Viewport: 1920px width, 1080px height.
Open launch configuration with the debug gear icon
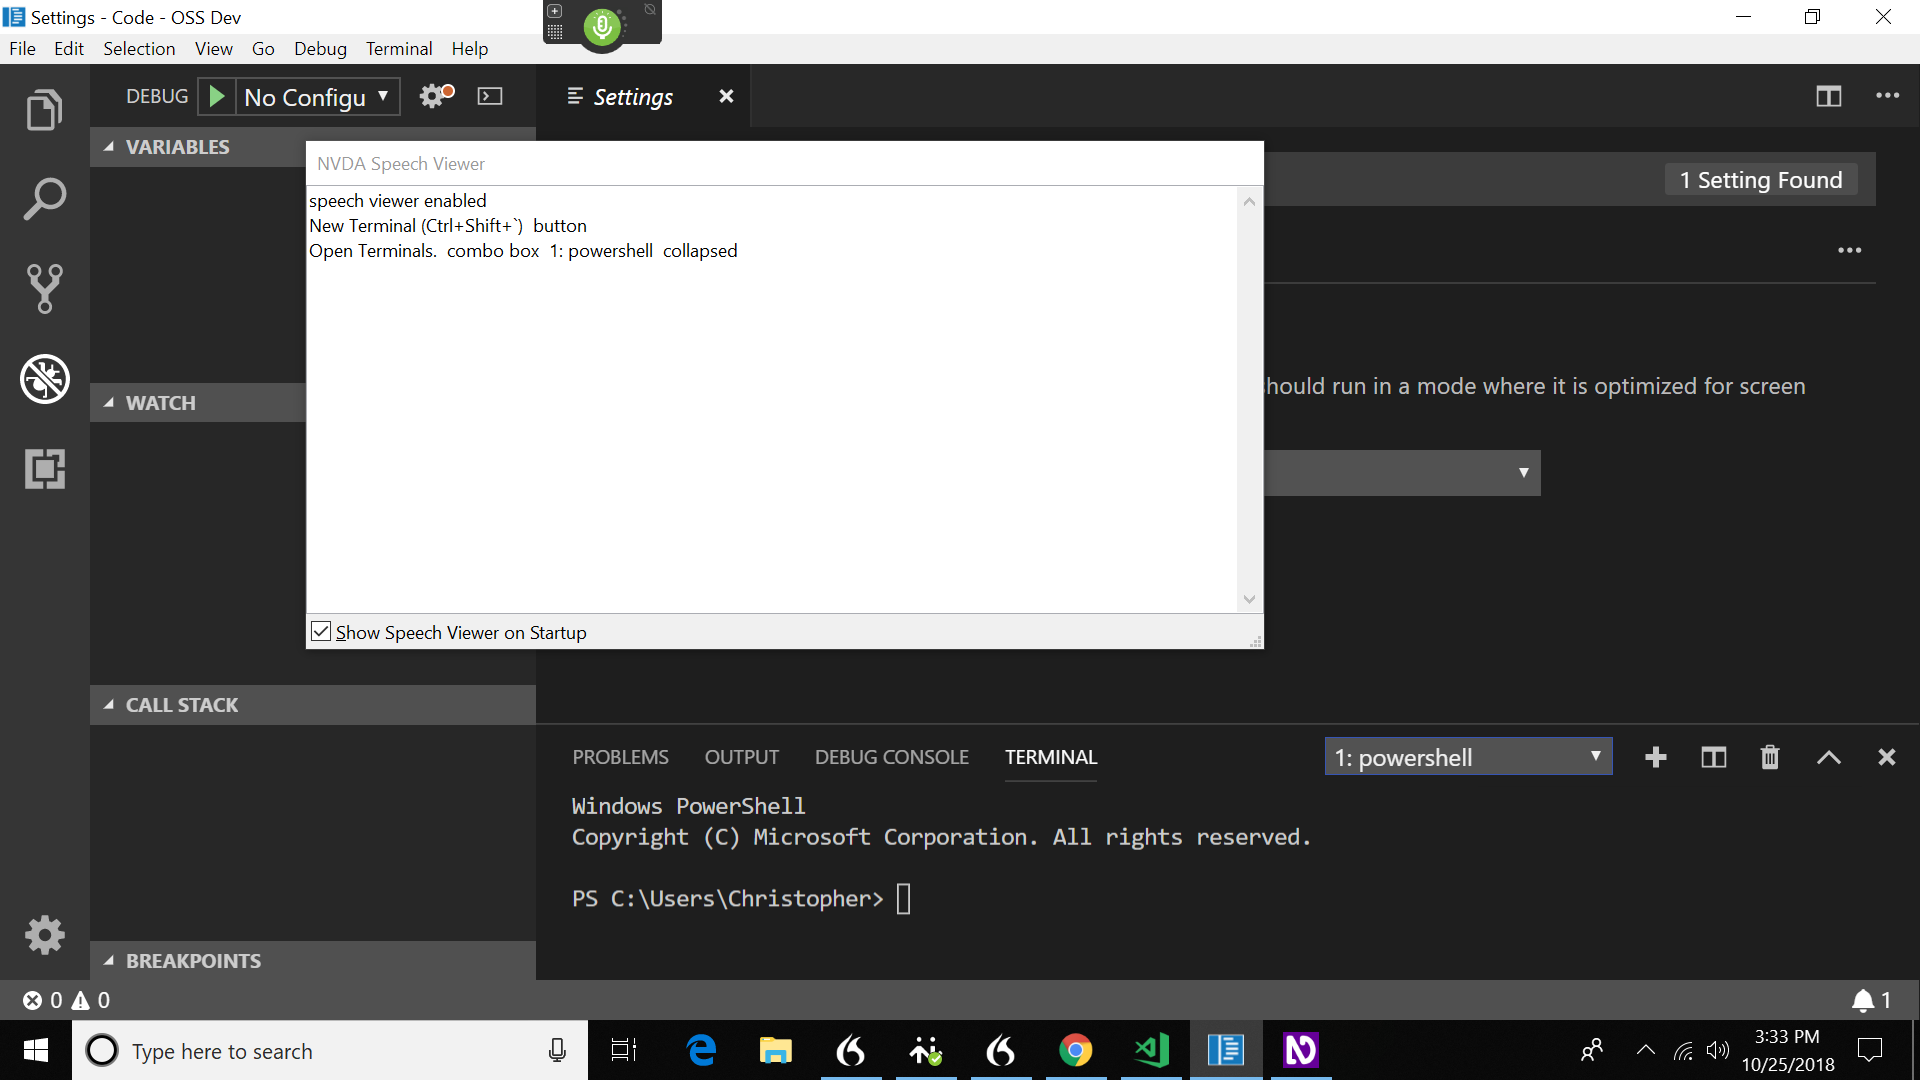pos(432,96)
